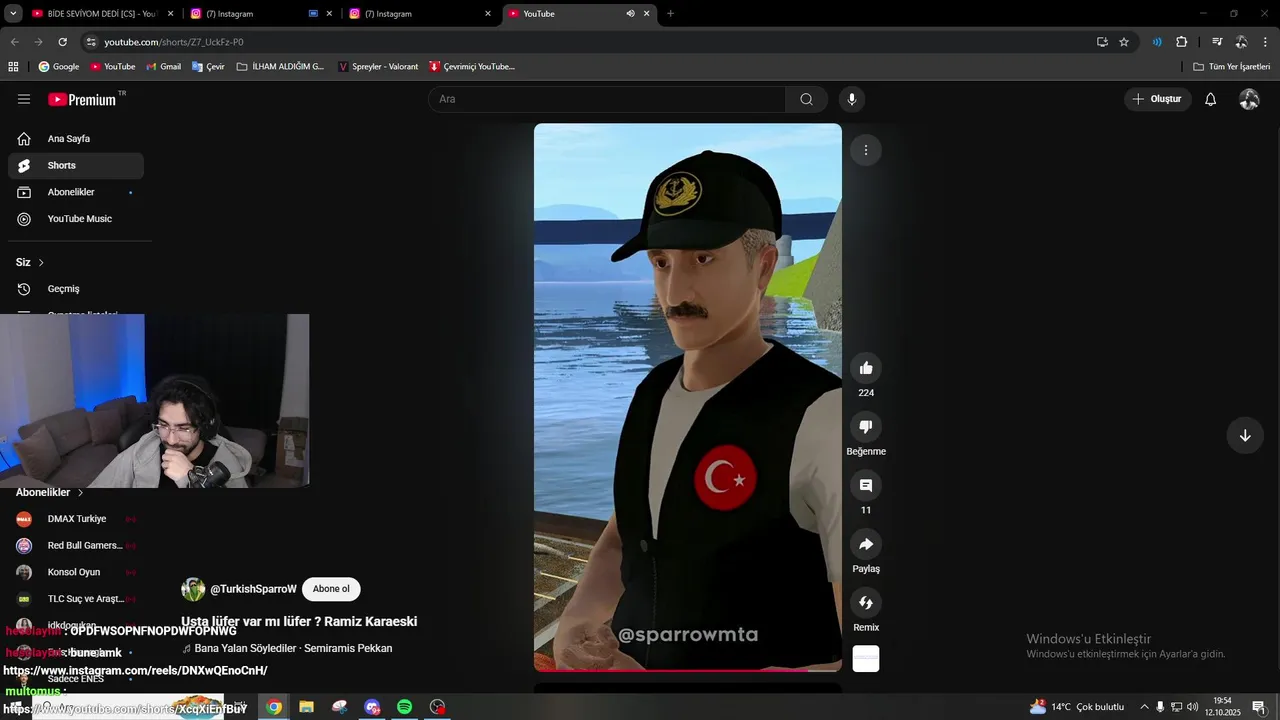Click the search magnifier button
The height and width of the screenshot is (720, 1280).
pyautogui.click(x=806, y=99)
